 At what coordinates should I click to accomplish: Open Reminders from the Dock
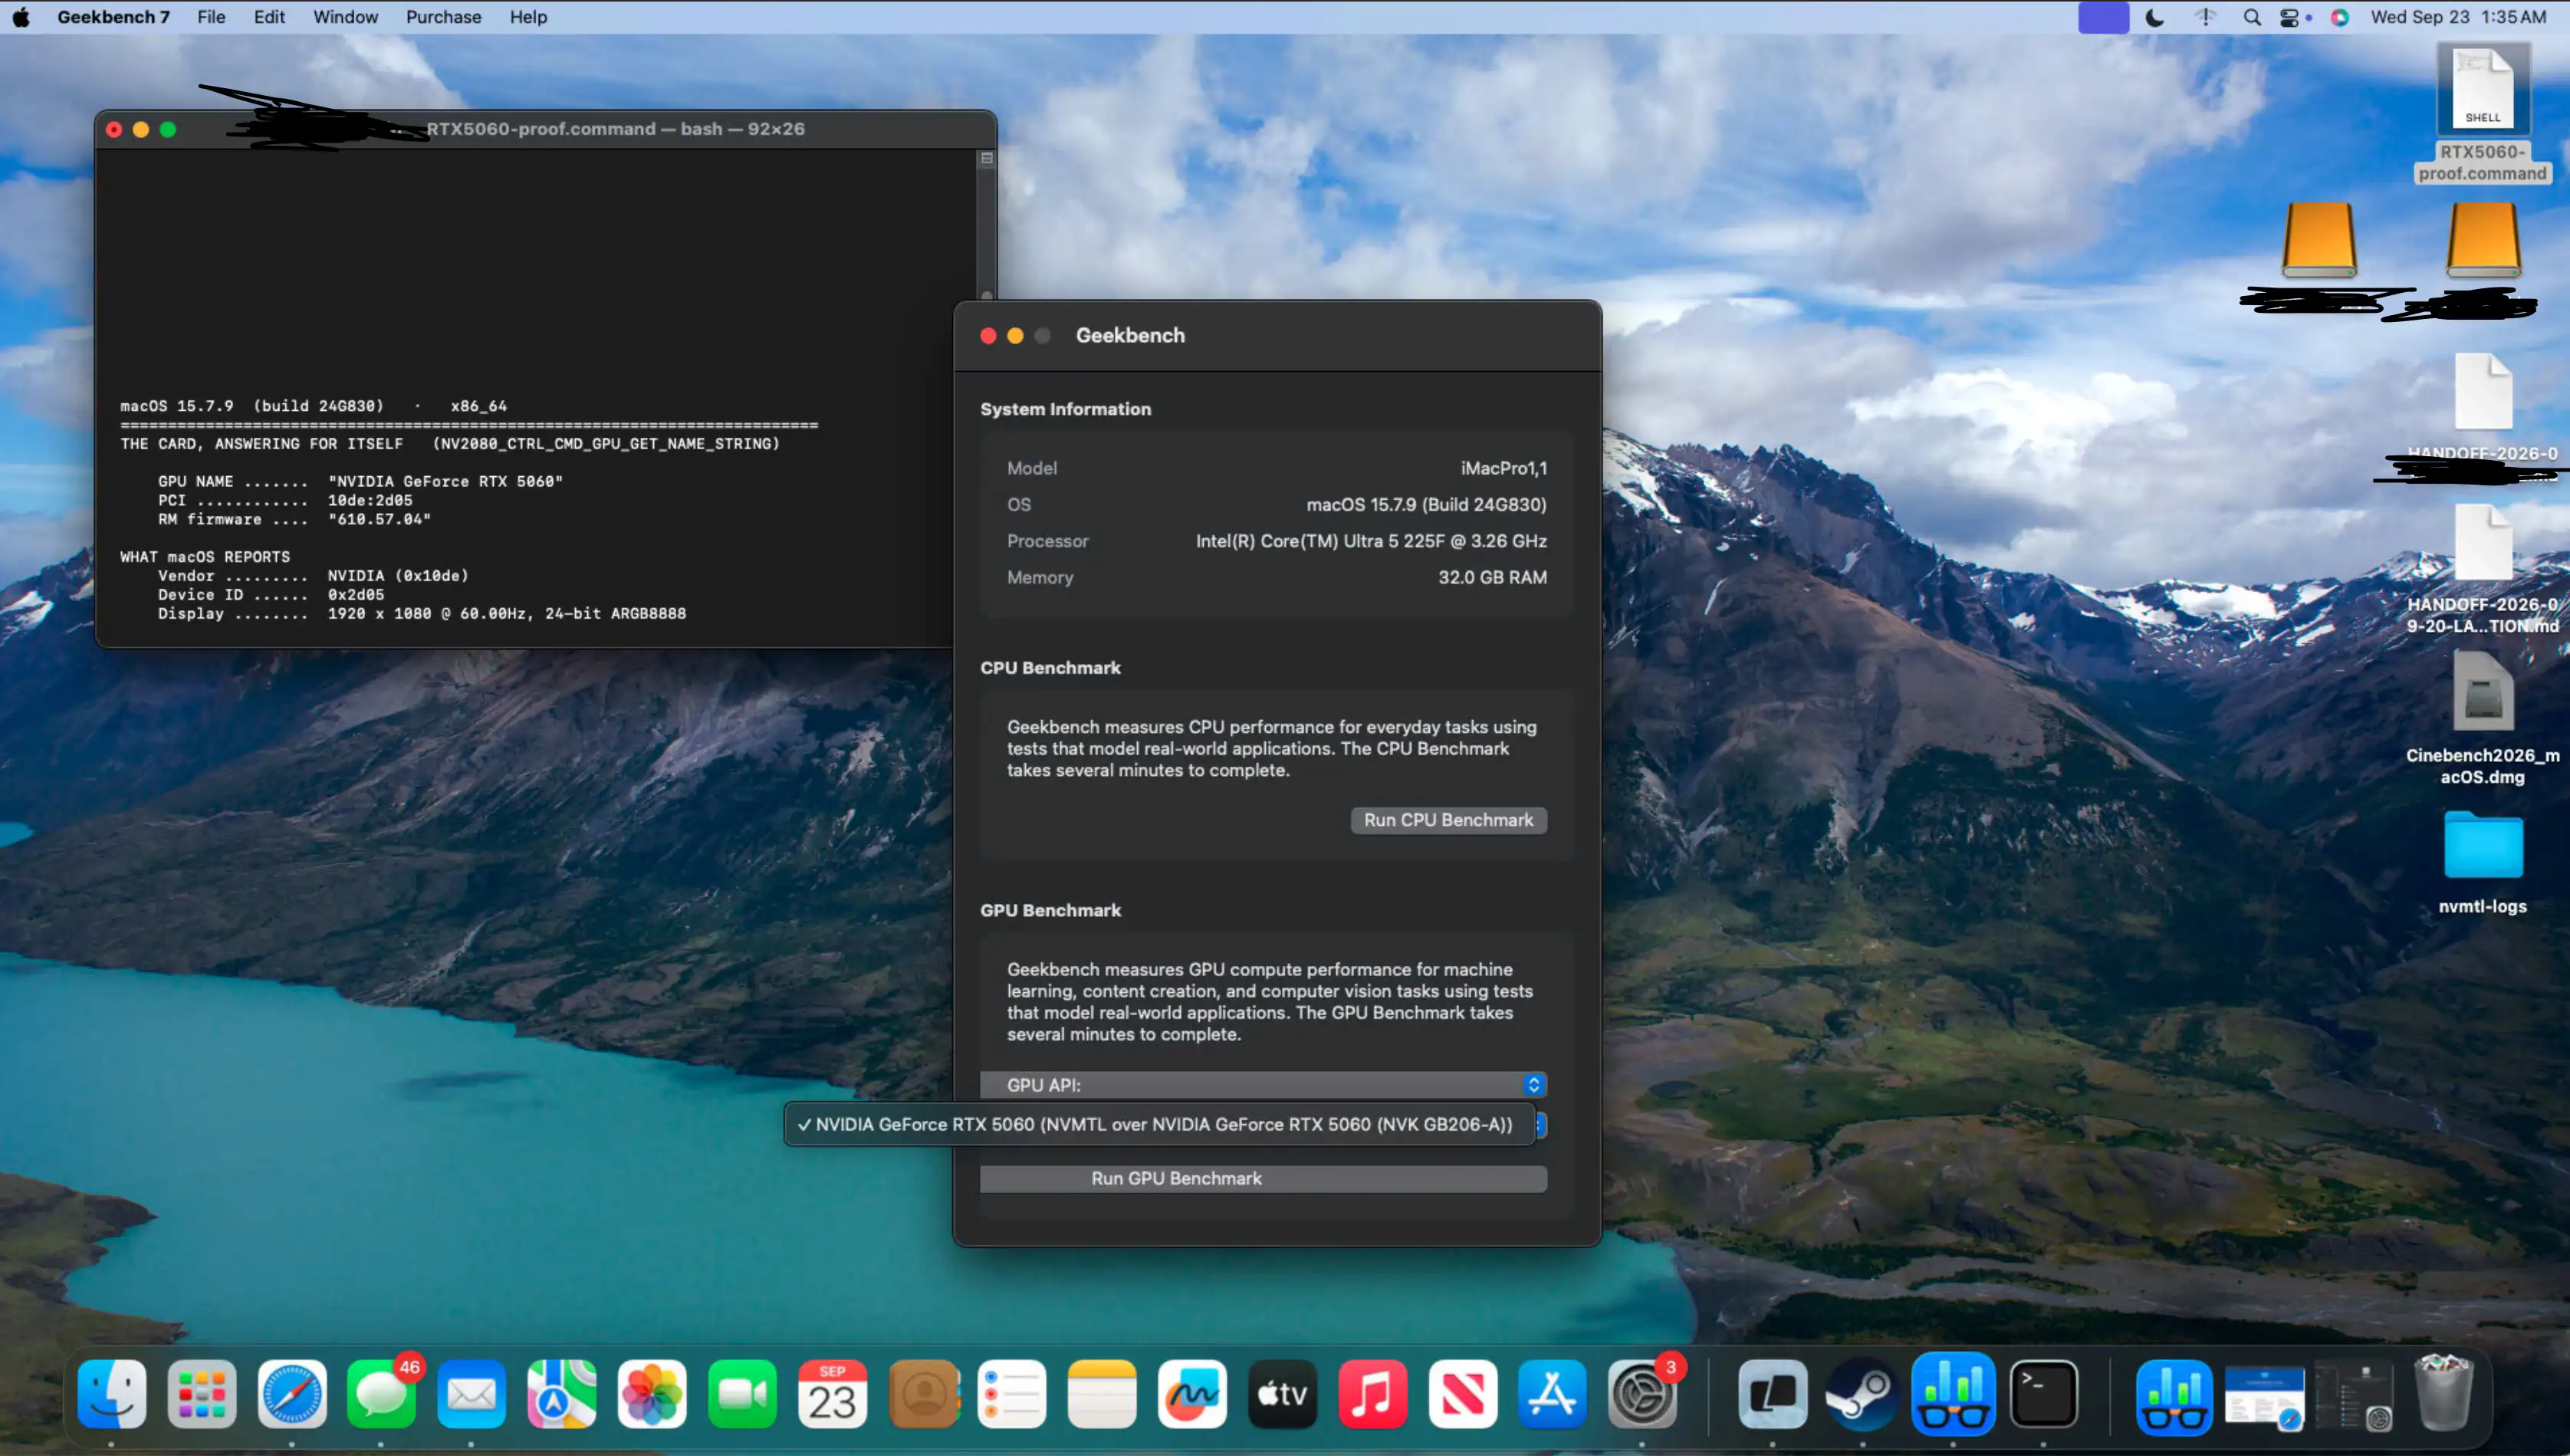coord(1012,1393)
